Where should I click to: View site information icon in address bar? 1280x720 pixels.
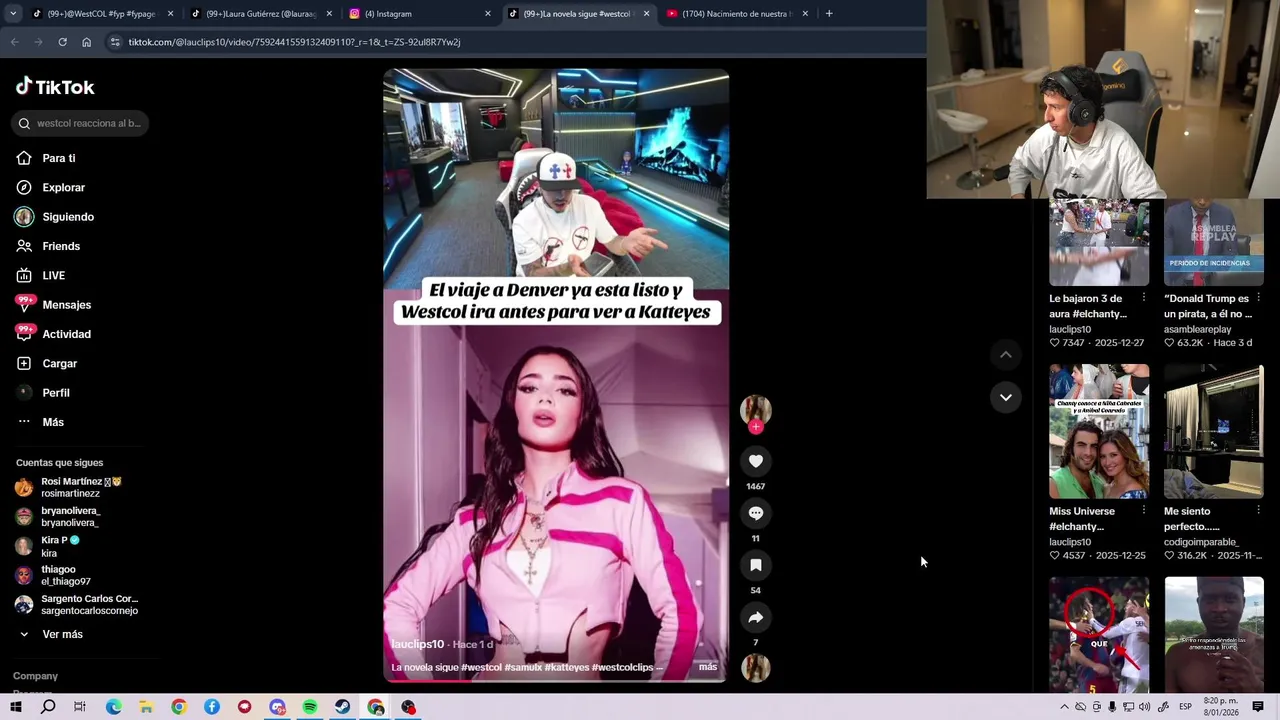115,42
